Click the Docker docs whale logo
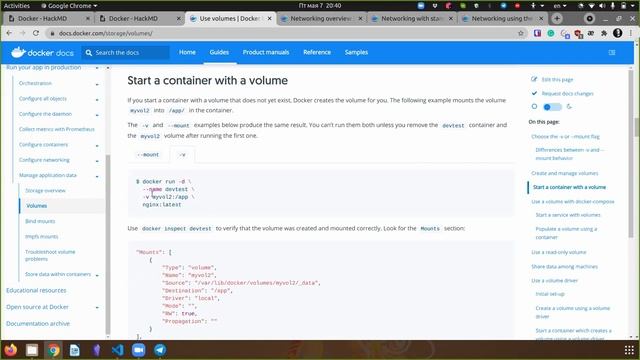 (42, 52)
